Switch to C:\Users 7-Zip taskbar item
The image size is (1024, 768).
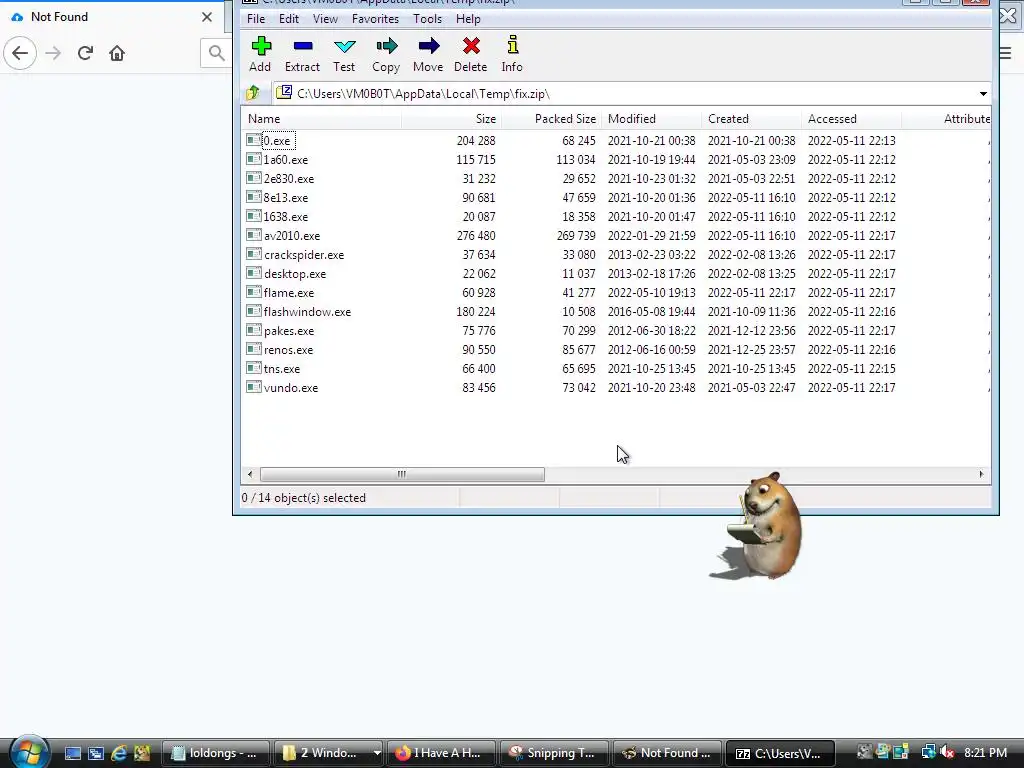tap(780, 753)
